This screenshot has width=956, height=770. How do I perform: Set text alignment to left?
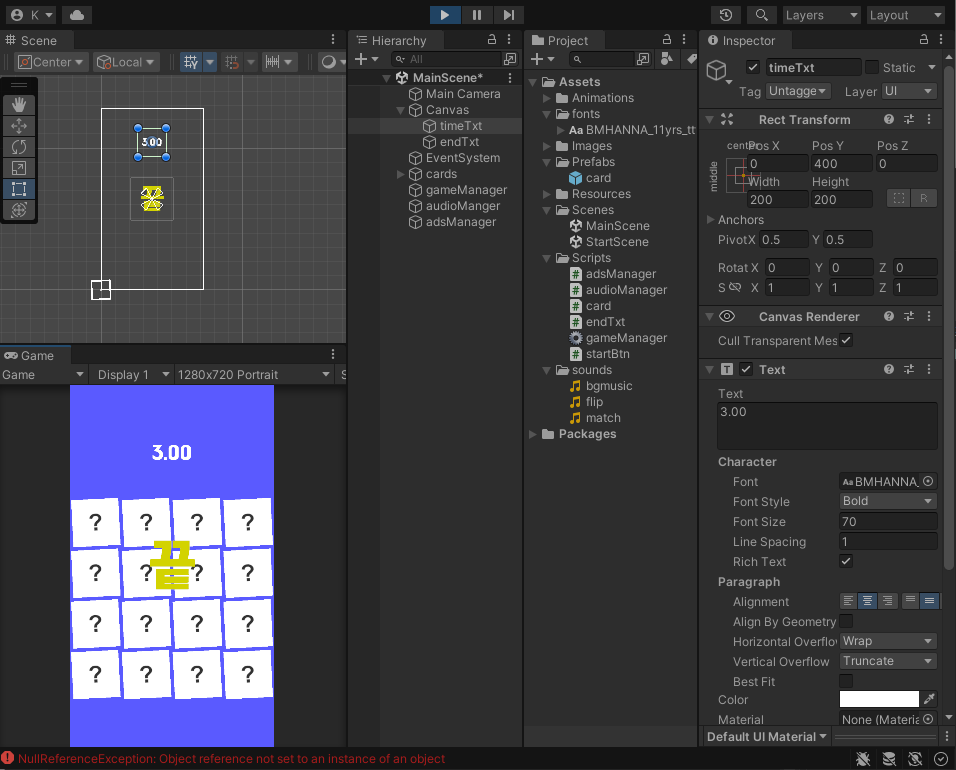point(848,601)
